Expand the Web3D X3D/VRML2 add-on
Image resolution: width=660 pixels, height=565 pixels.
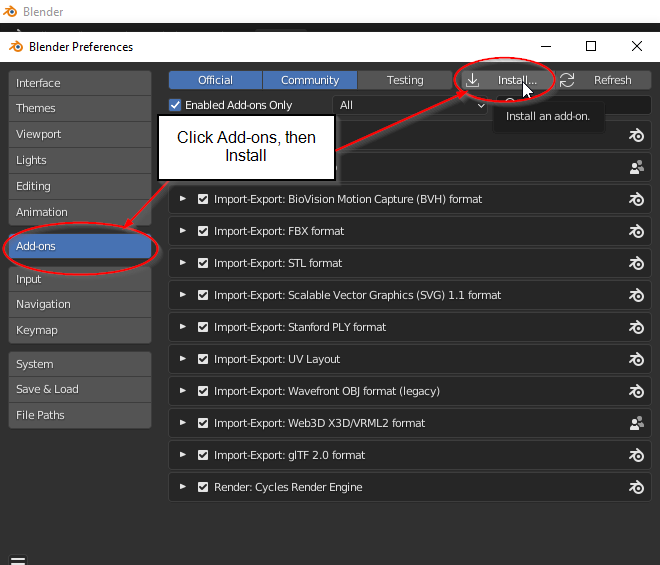pyautogui.click(x=183, y=423)
